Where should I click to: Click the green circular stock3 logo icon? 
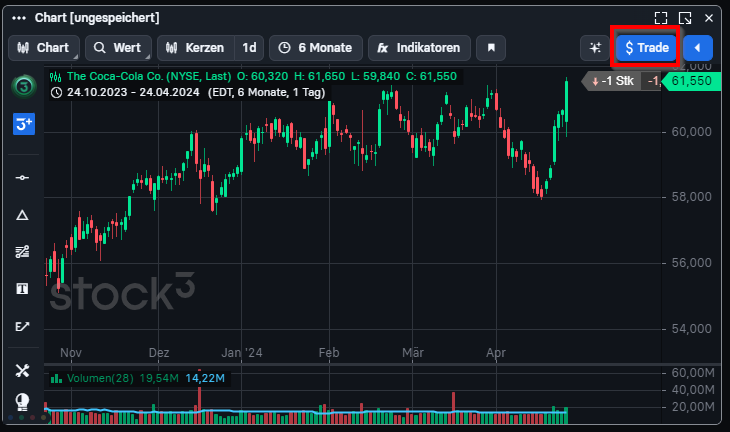click(x=24, y=86)
